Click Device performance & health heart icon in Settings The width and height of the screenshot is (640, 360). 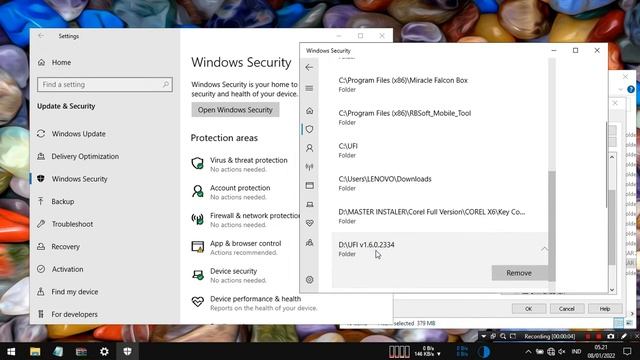coord(198,302)
